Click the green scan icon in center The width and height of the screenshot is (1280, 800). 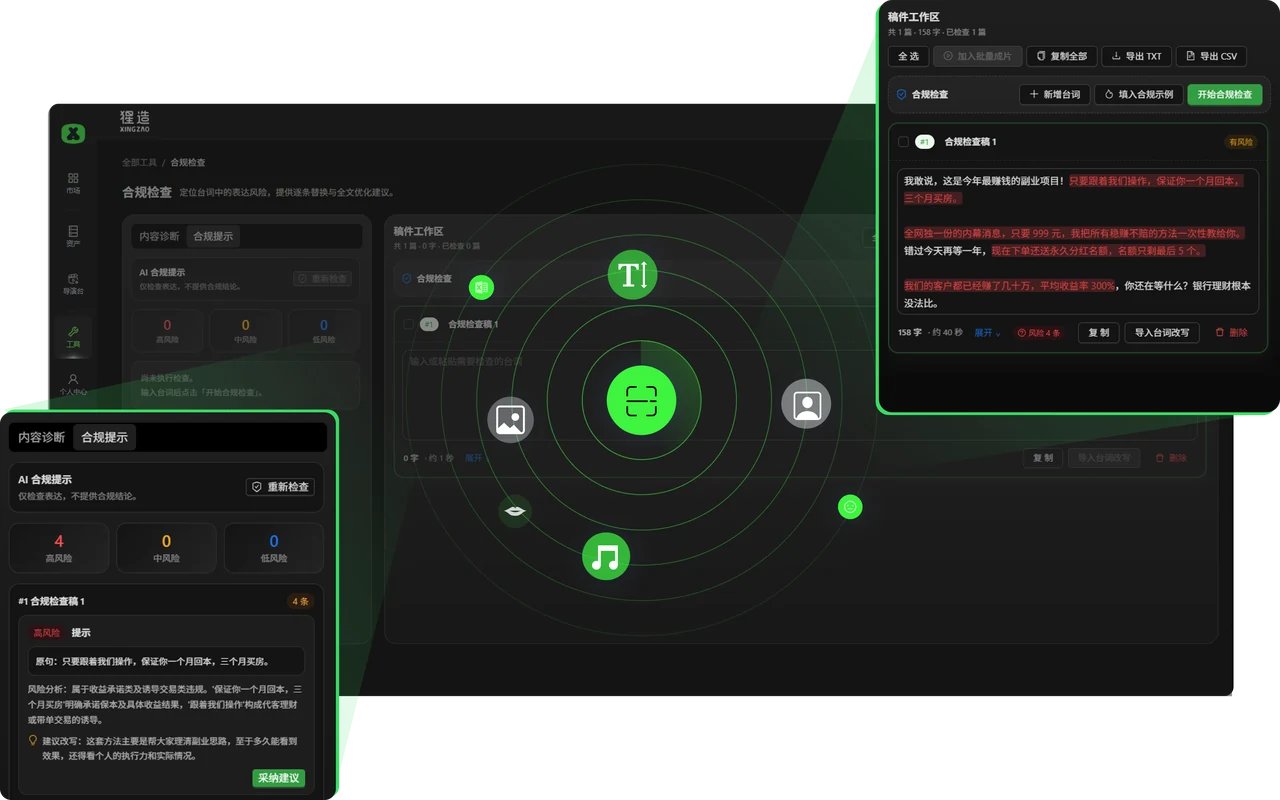point(641,401)
